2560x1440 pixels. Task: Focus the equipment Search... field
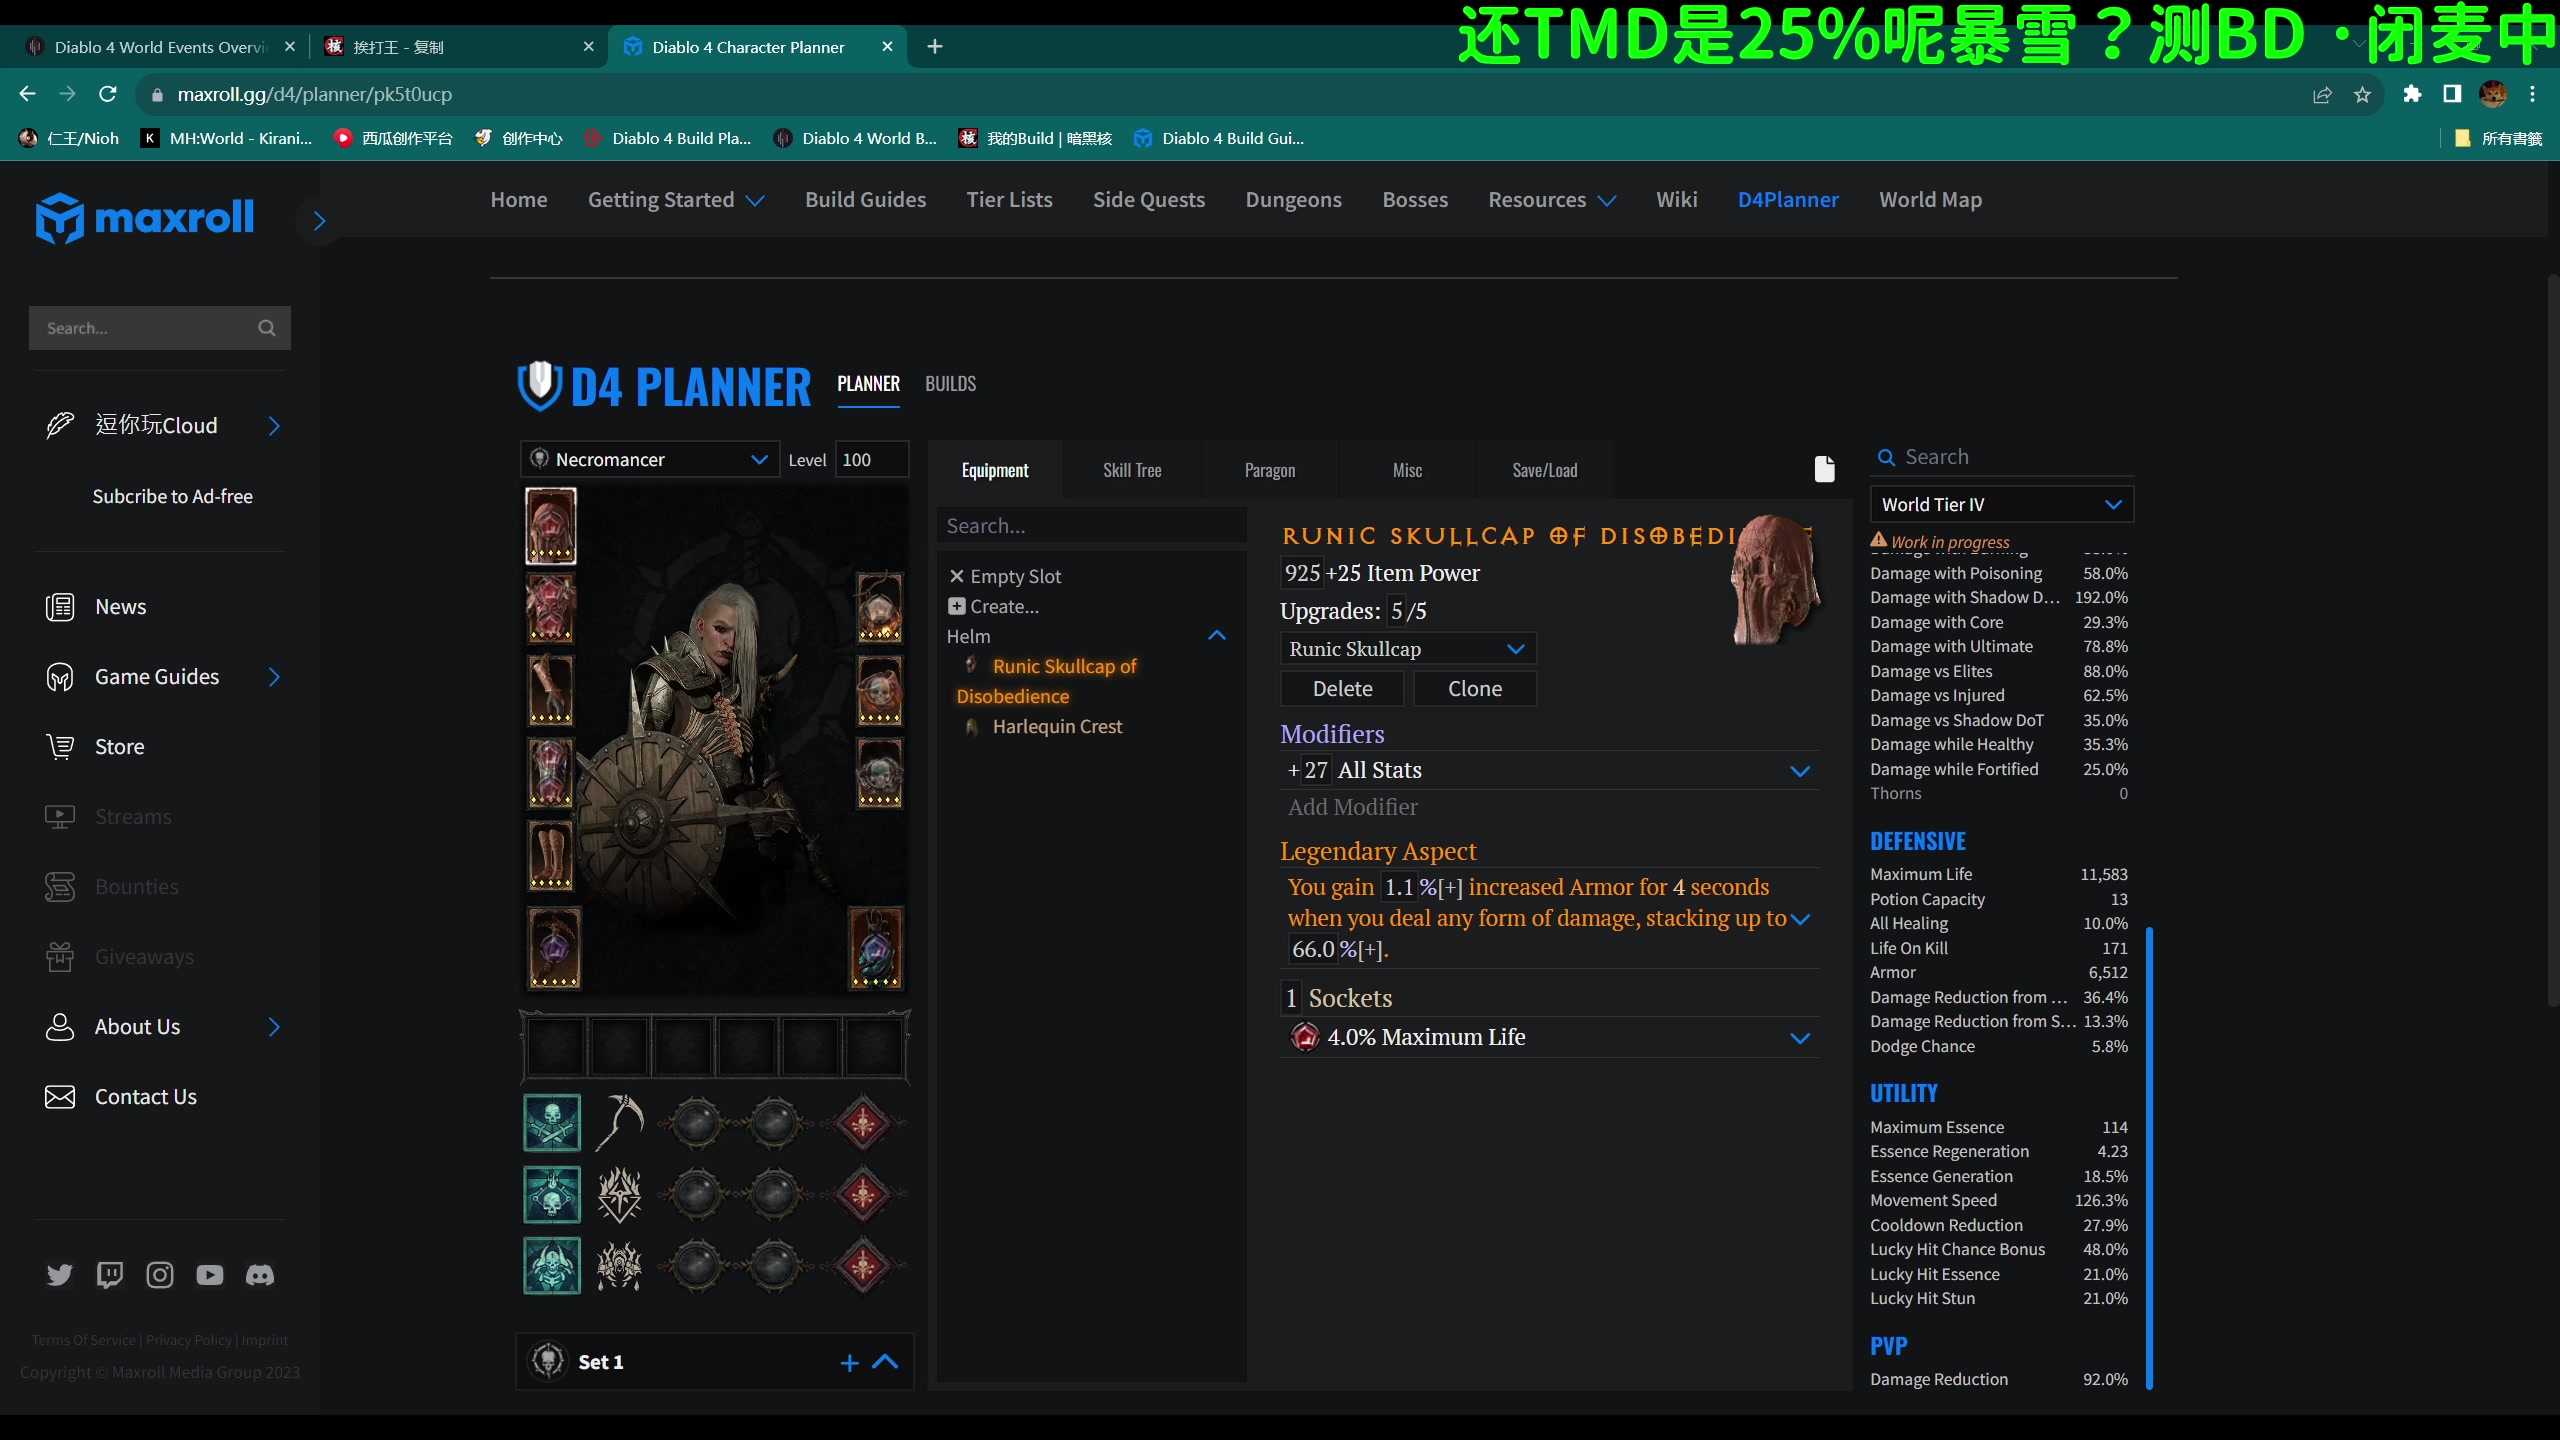pos(1092,526)
